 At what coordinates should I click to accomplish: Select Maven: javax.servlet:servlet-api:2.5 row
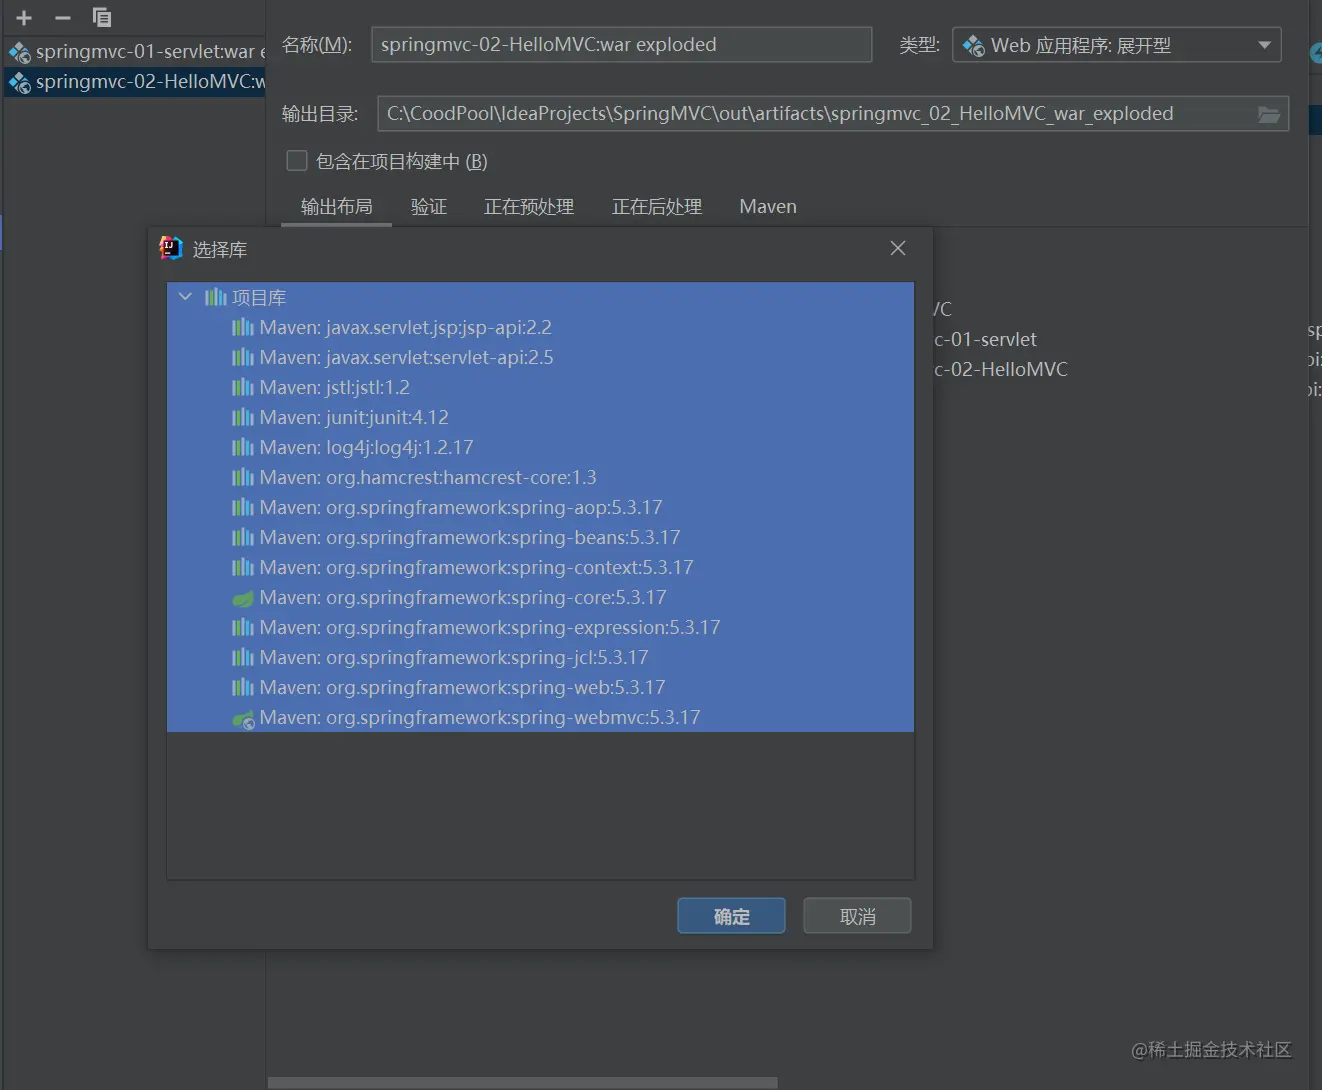click(x=540, y=357)
